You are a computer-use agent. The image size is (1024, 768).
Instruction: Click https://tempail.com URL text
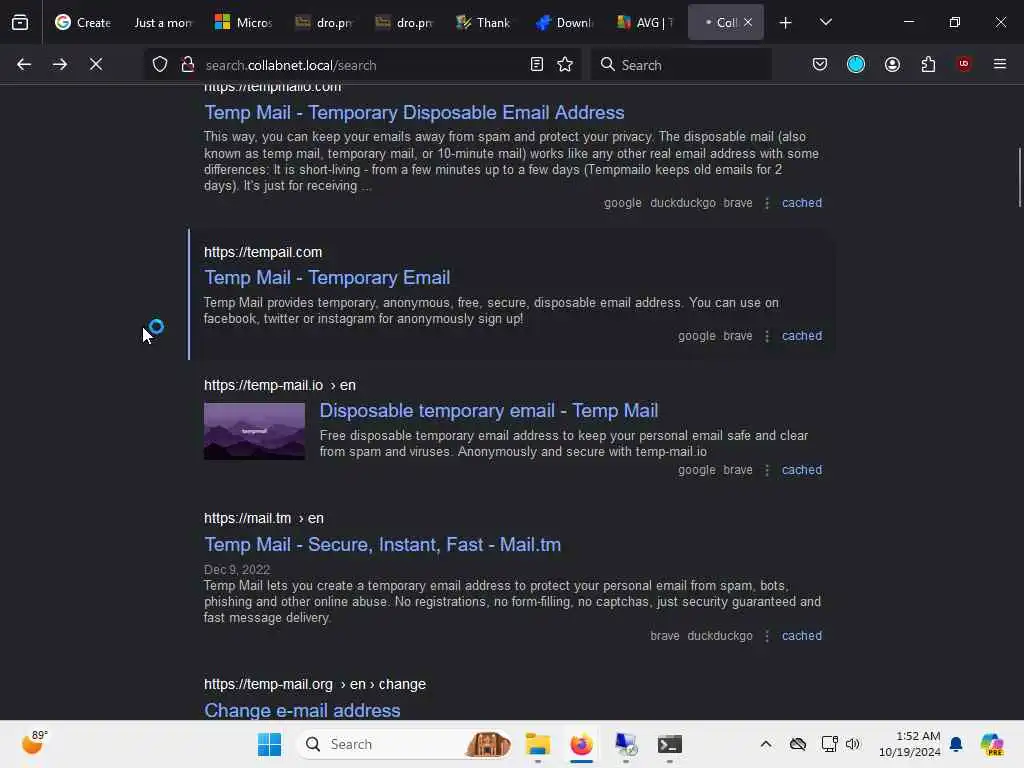263,252
